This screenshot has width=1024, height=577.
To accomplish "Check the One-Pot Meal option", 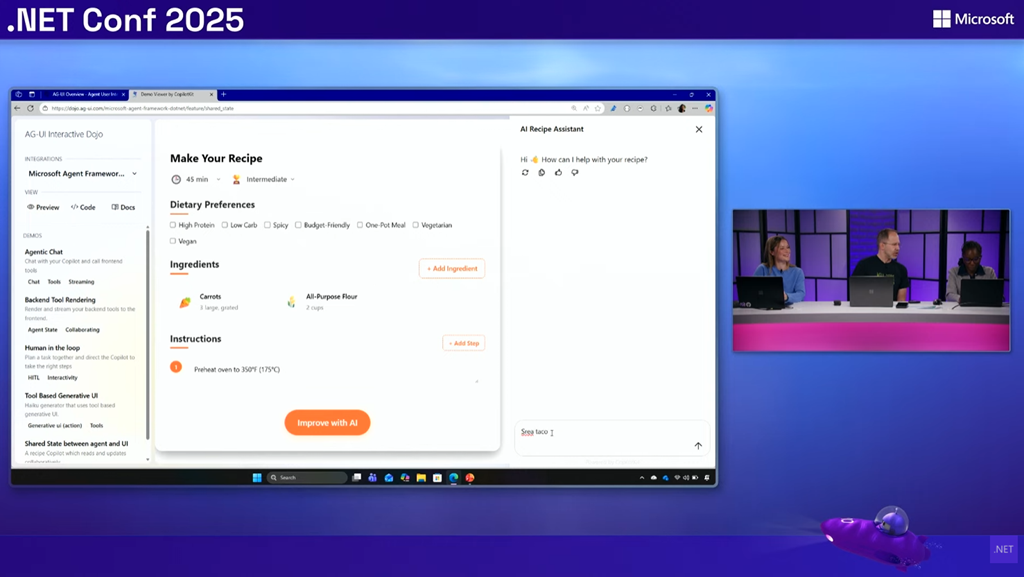I will pos(360,225).
